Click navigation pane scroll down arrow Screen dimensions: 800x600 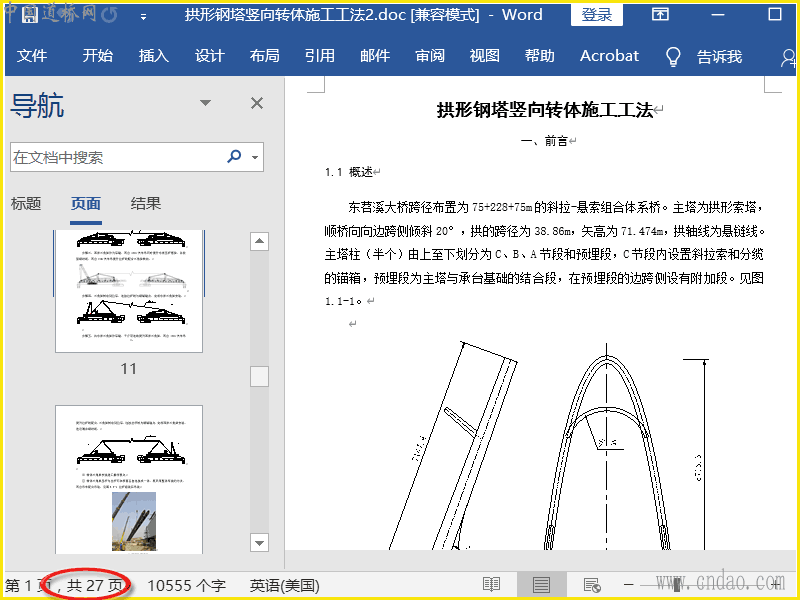click(259, 542)
